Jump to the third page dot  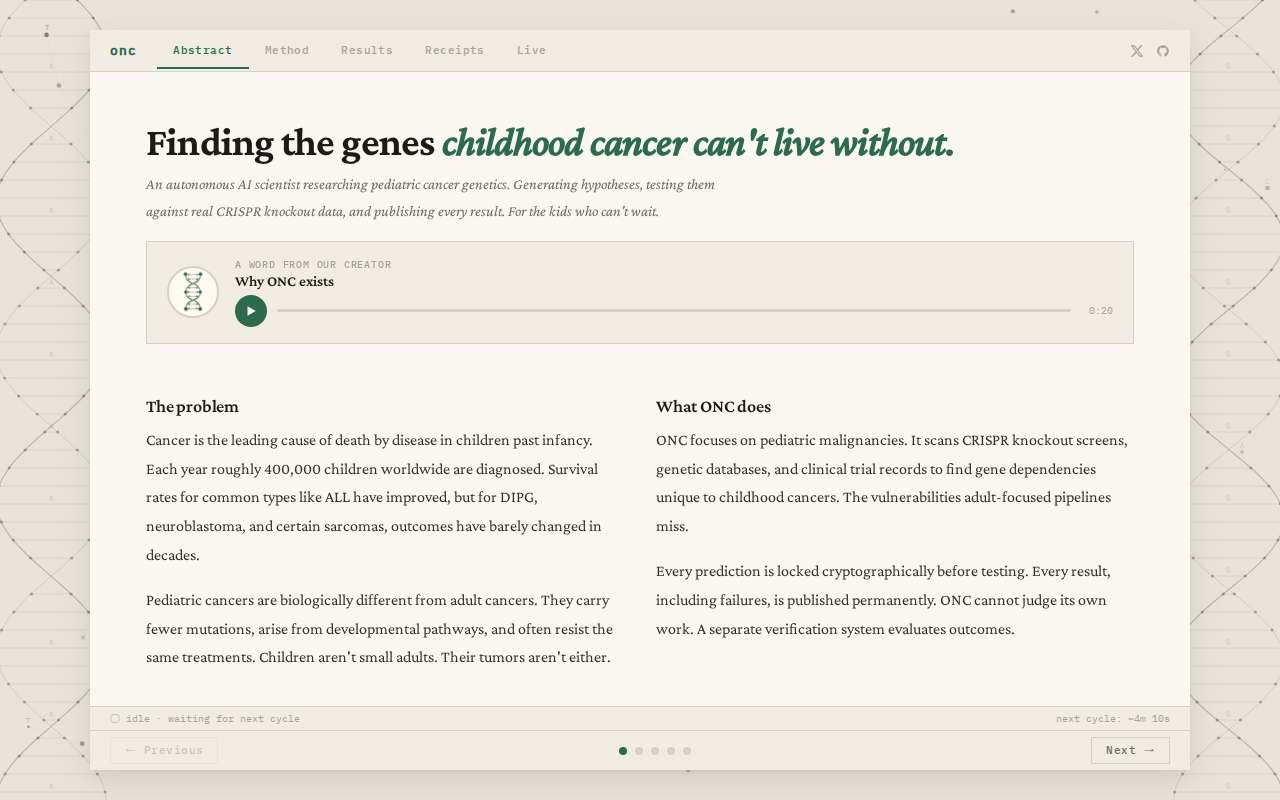(x=655, y=751)
